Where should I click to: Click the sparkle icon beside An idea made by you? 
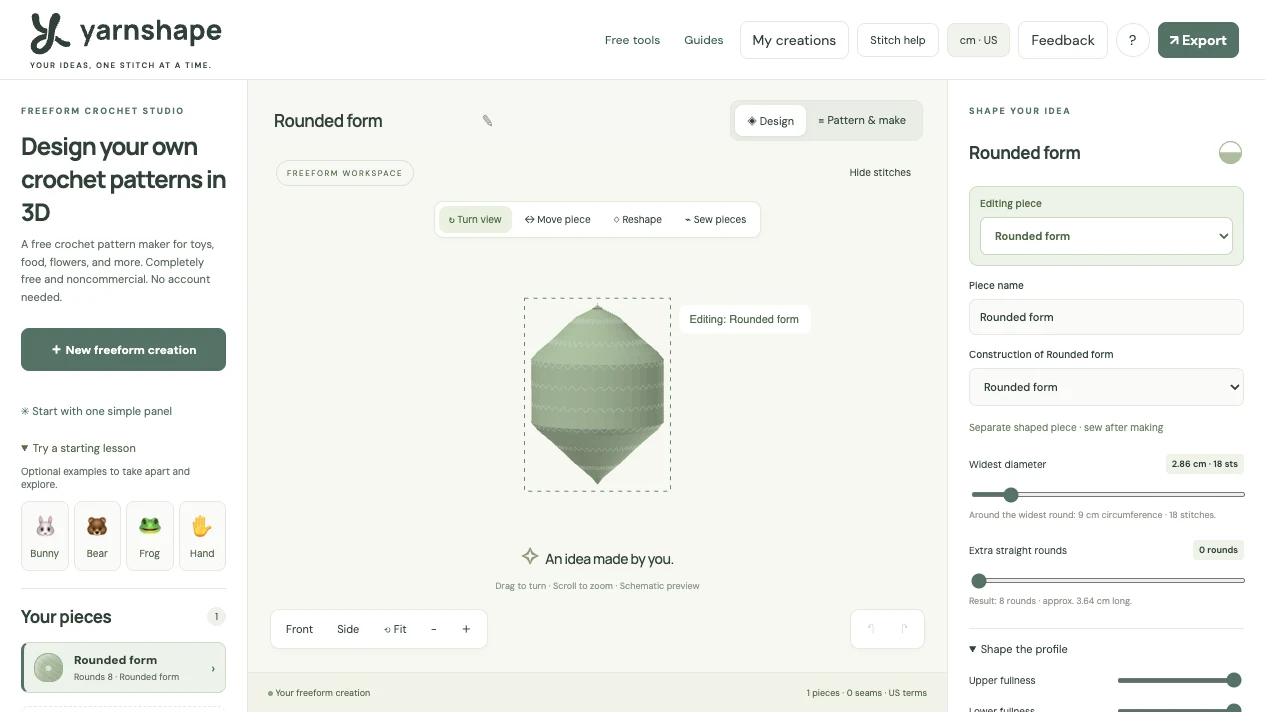coord(530,557)
